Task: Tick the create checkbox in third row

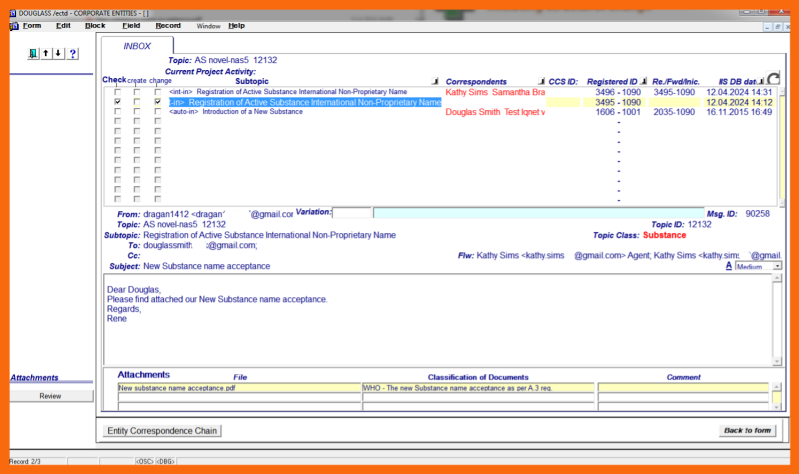Action: 137,112
